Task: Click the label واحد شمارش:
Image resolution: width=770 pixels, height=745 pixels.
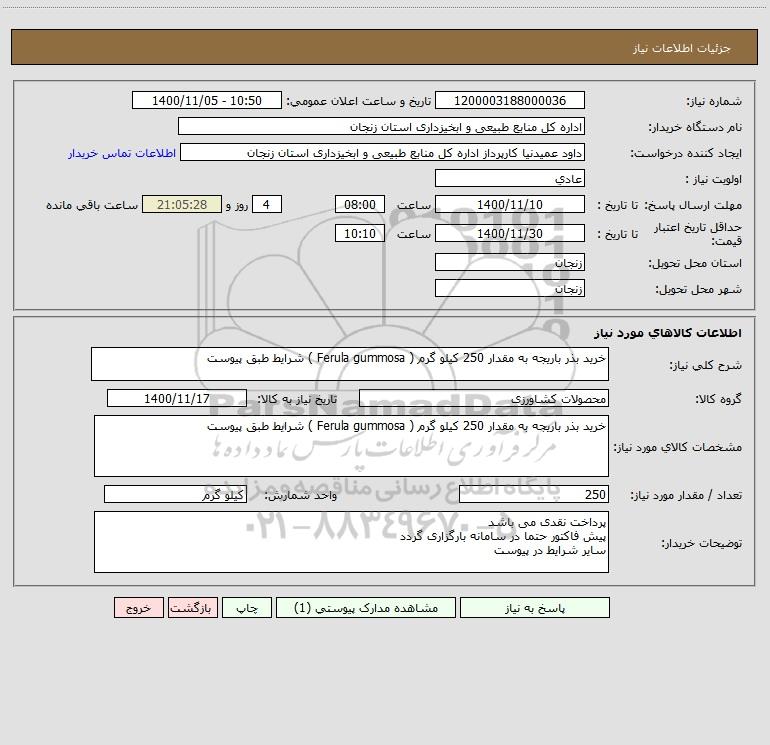Action: (x=301, y=495)
